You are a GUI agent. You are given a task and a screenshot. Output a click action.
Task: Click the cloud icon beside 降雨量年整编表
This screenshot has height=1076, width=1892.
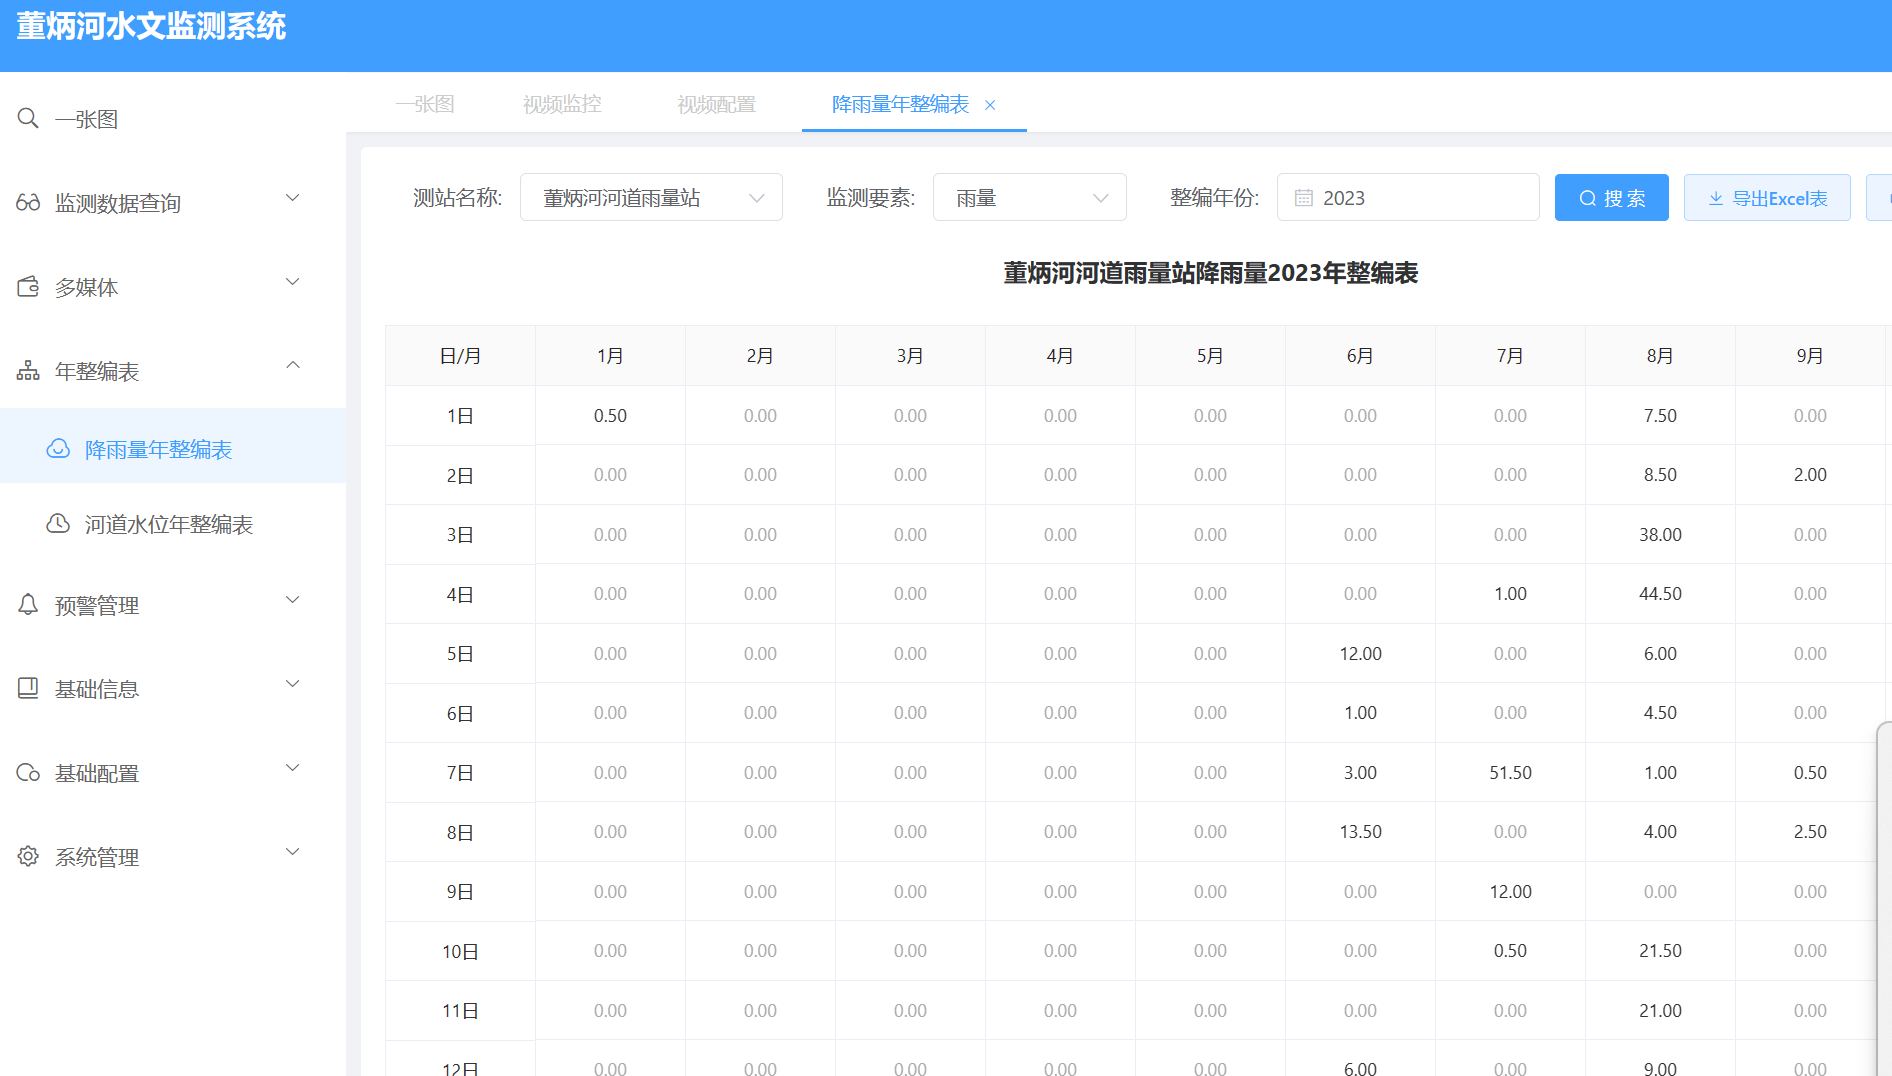pyautogui.click(x=58, y=448)
